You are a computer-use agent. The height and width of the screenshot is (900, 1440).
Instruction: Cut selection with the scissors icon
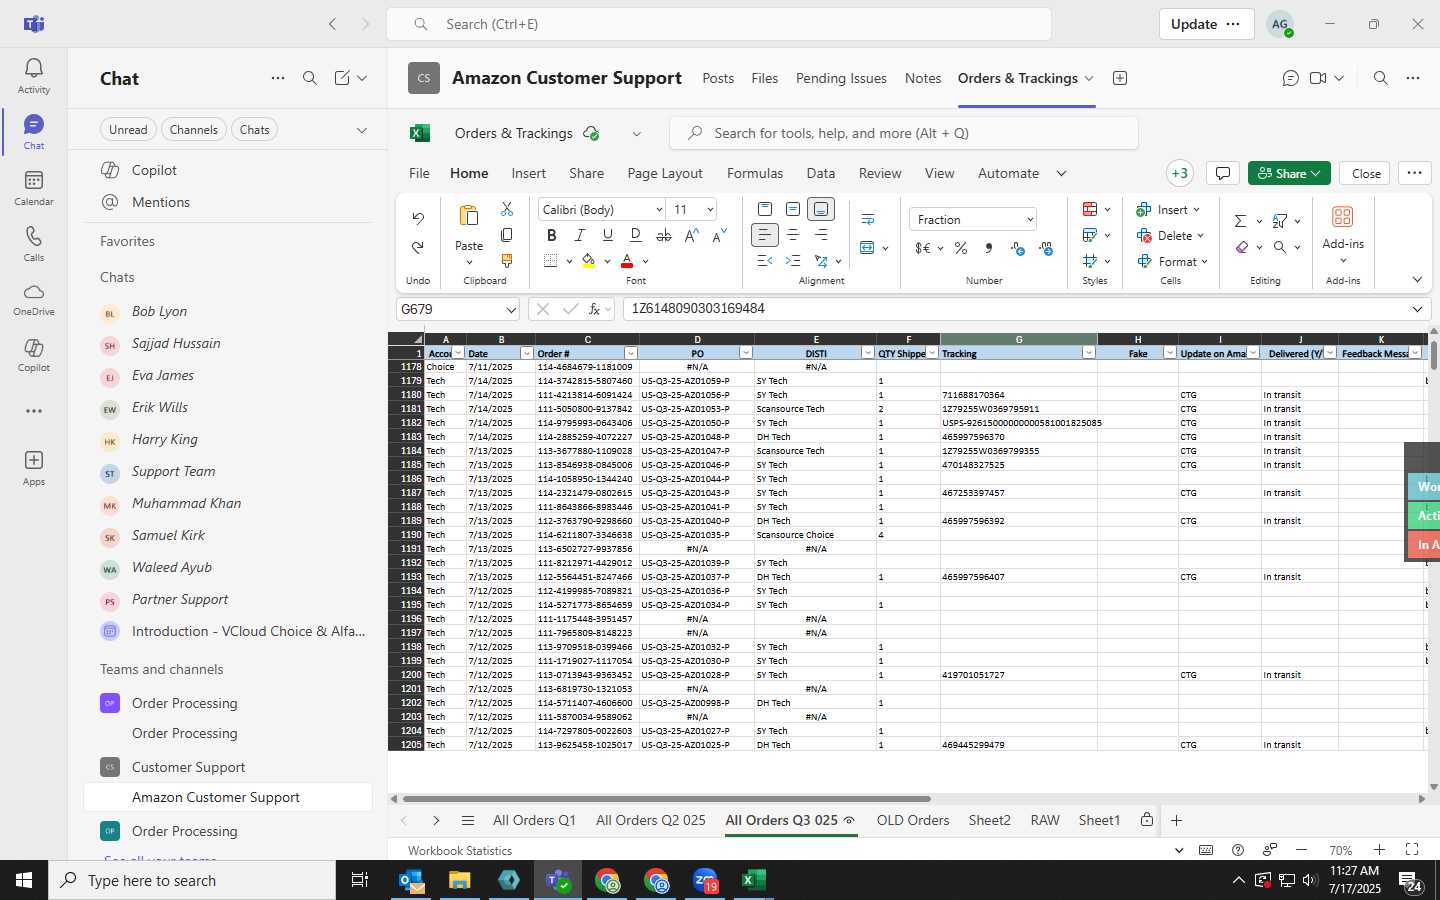507,209
